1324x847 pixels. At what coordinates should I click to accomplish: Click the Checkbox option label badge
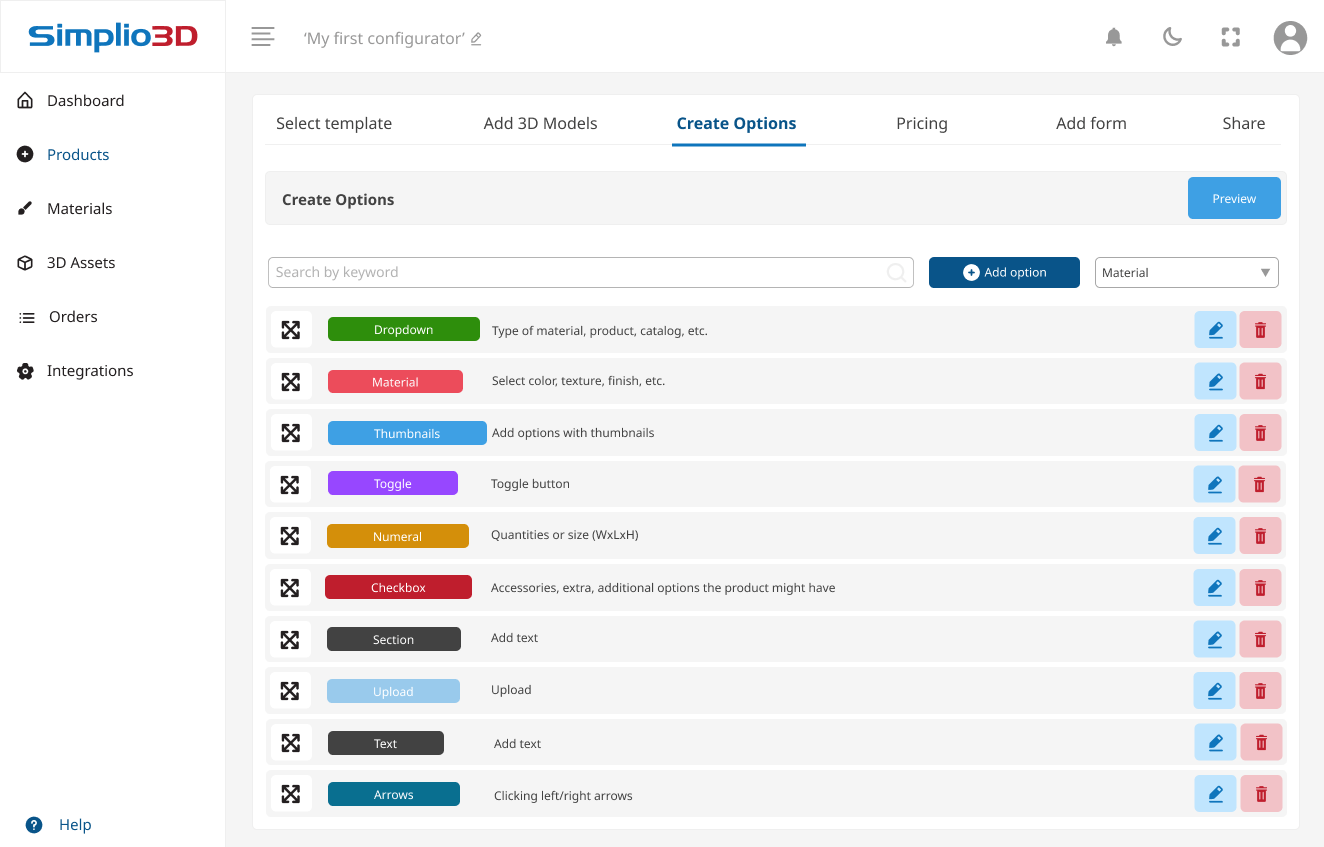tap(398, 587)
